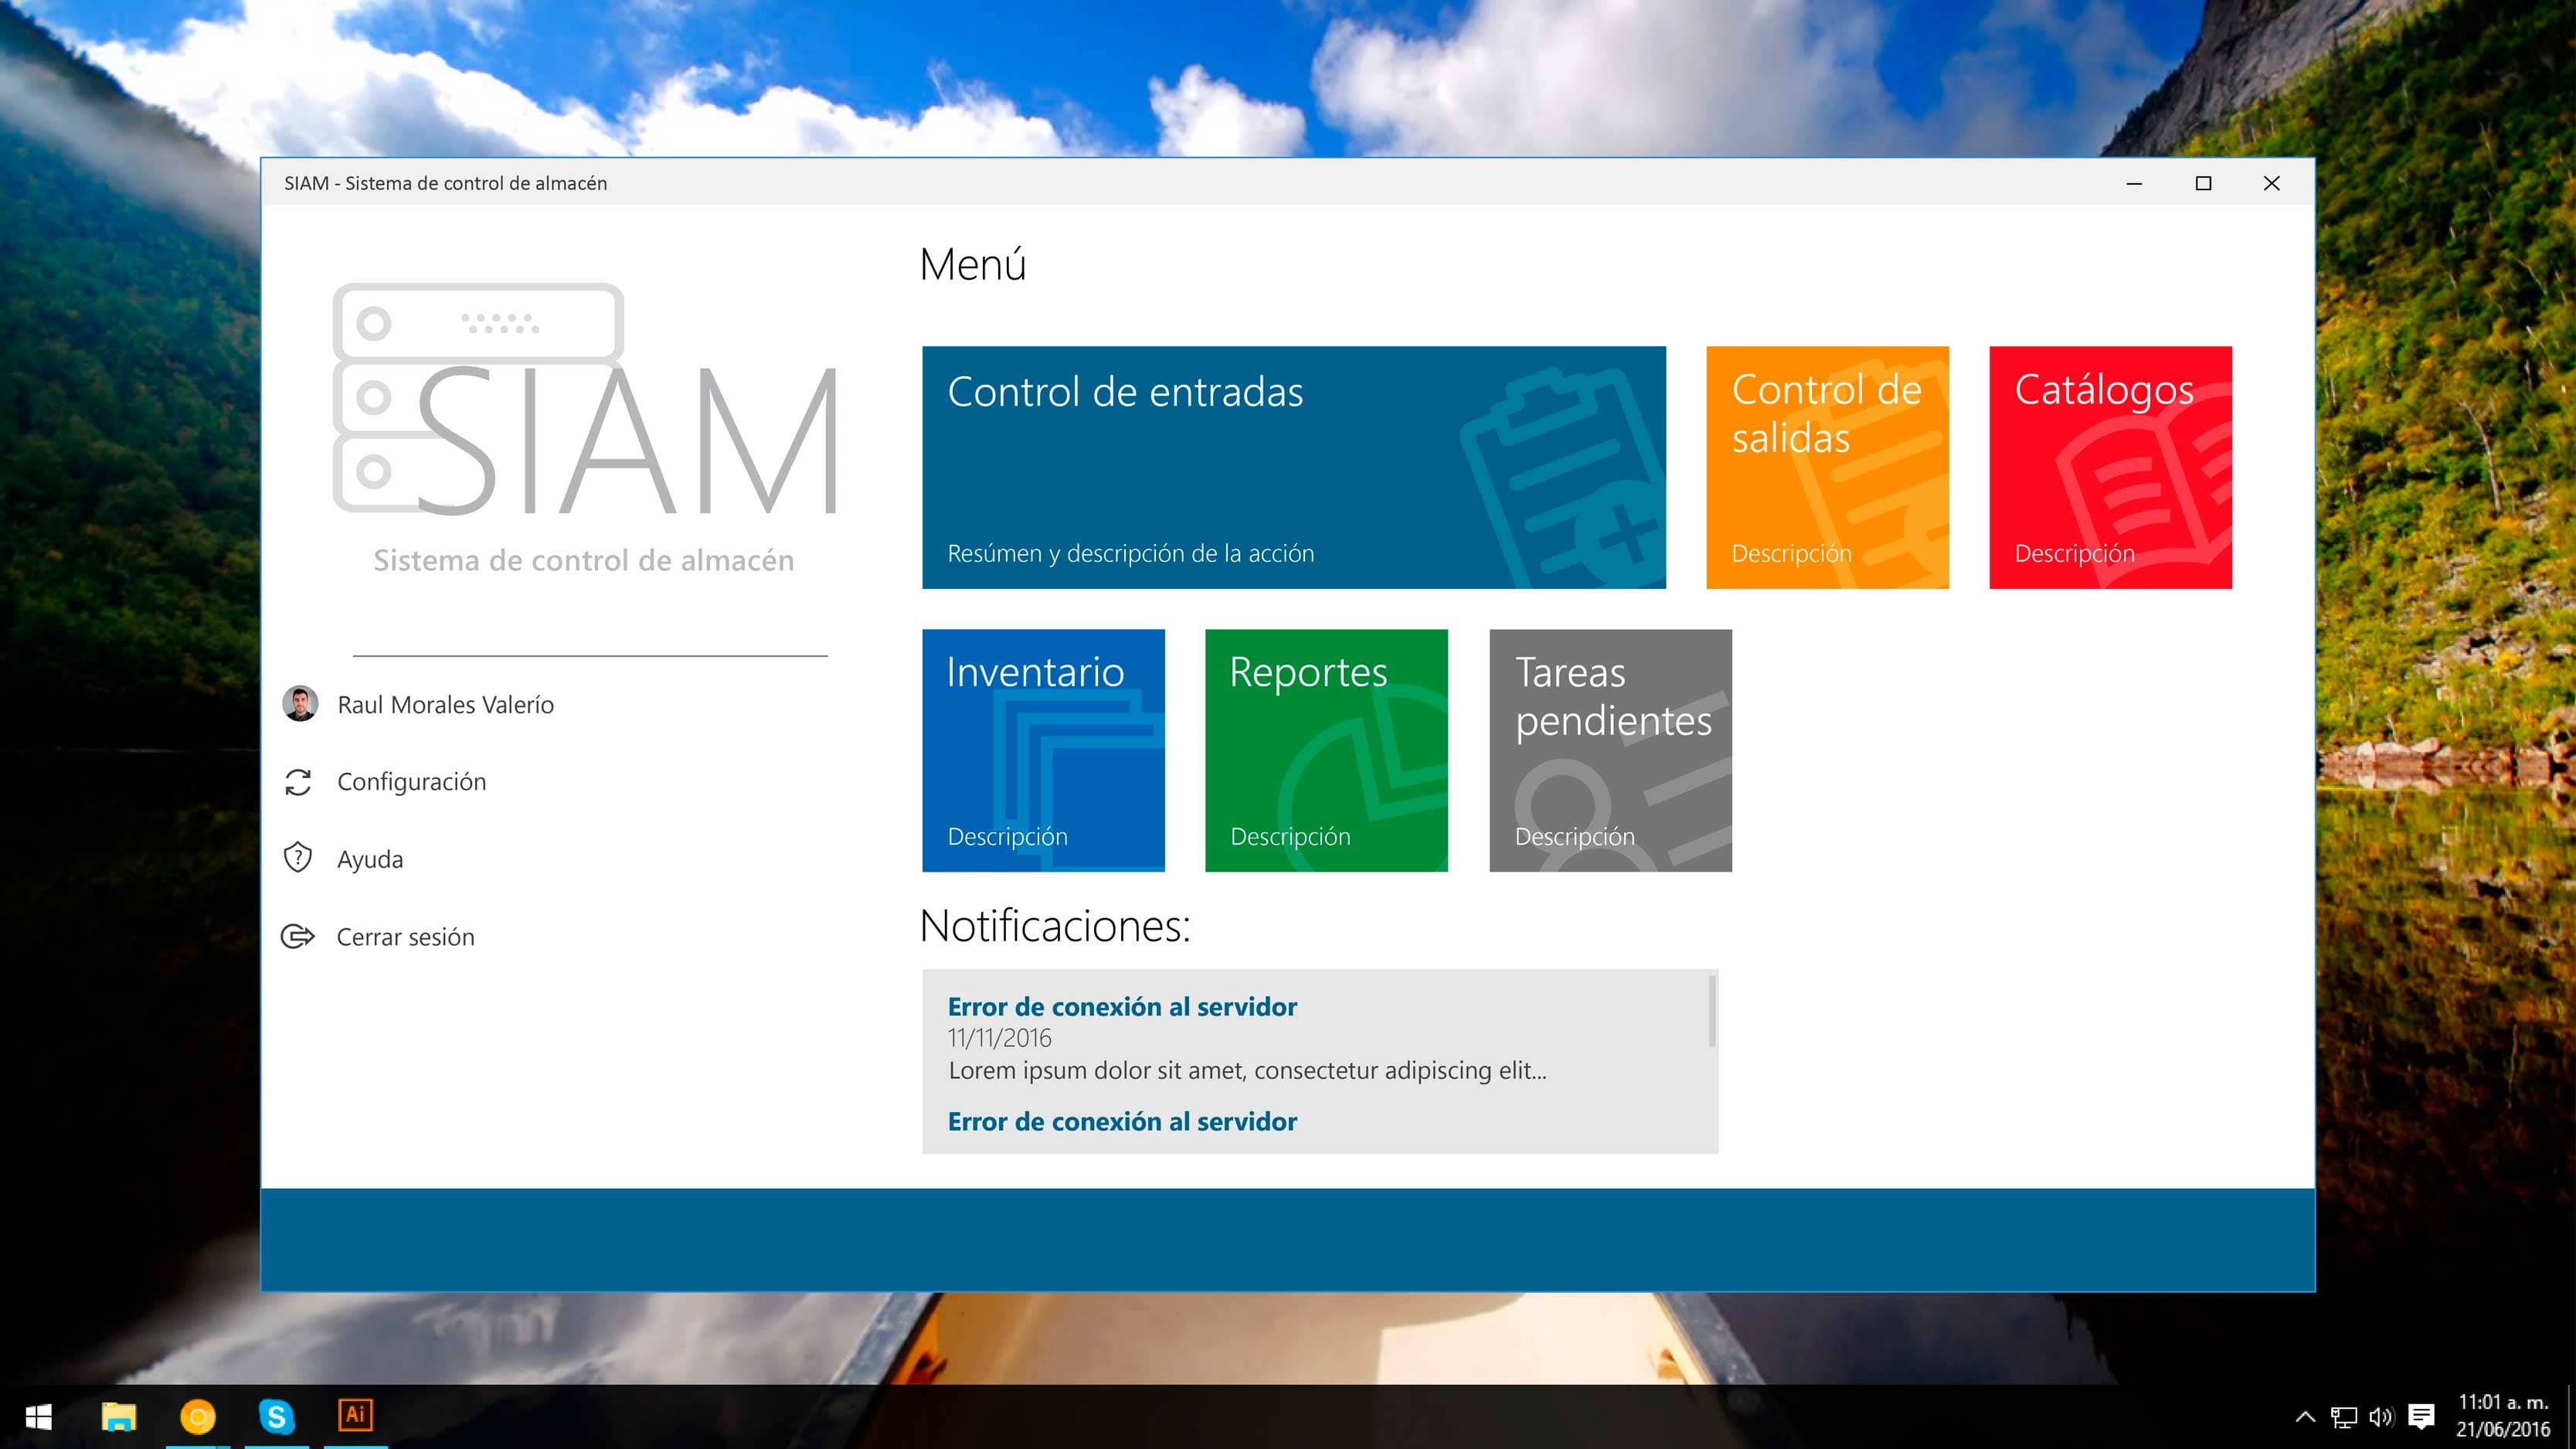Select Ayuda in the sidebar
The height and width of the screenshot is (1449, 2576).
343,859
